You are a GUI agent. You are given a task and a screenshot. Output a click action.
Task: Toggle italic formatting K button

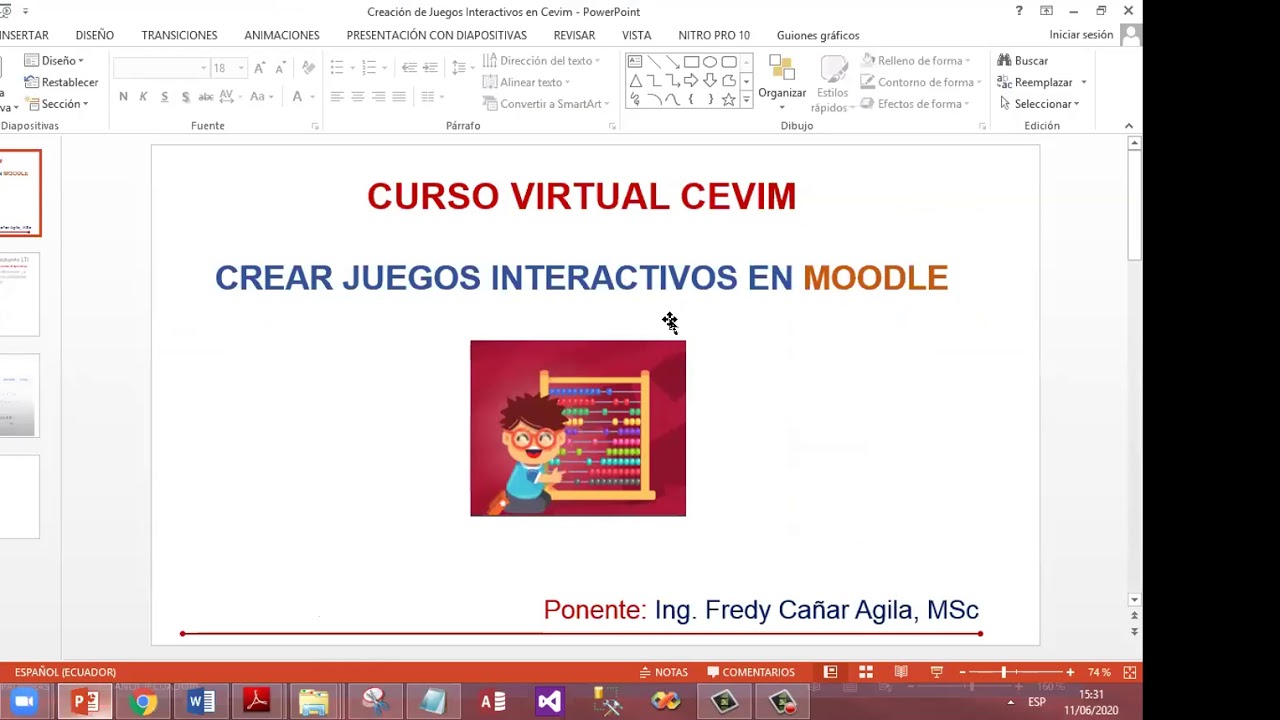pyautogui.click(x=144, y=97)
